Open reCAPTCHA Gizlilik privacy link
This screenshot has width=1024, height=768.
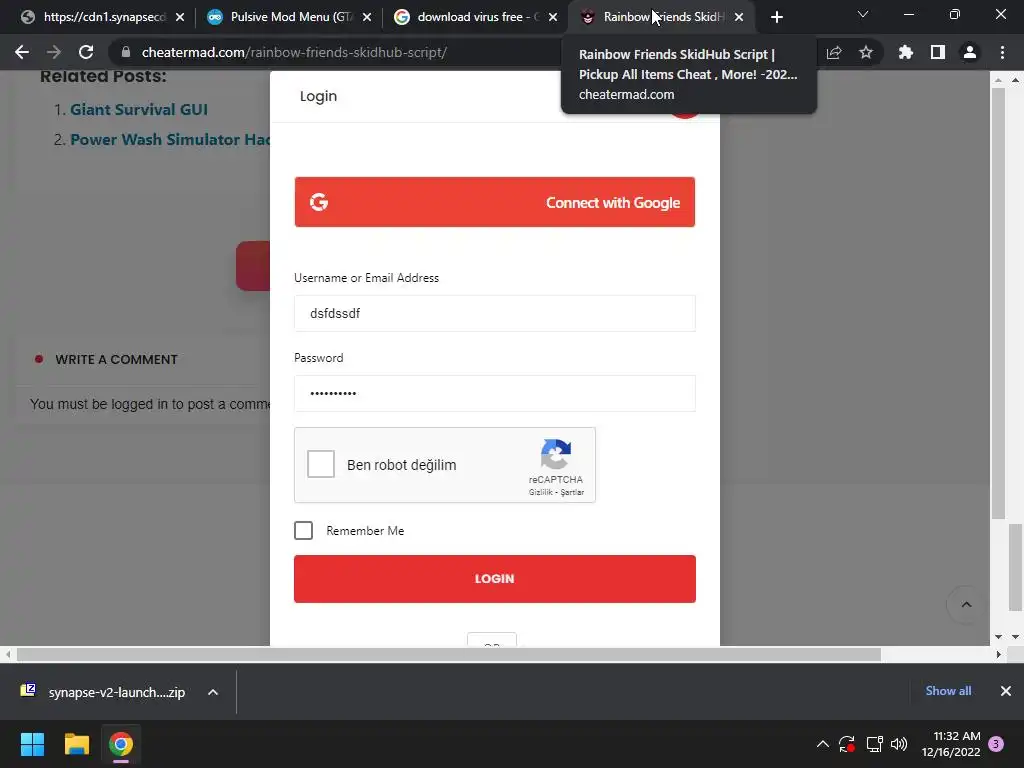[x=540, y=492]
